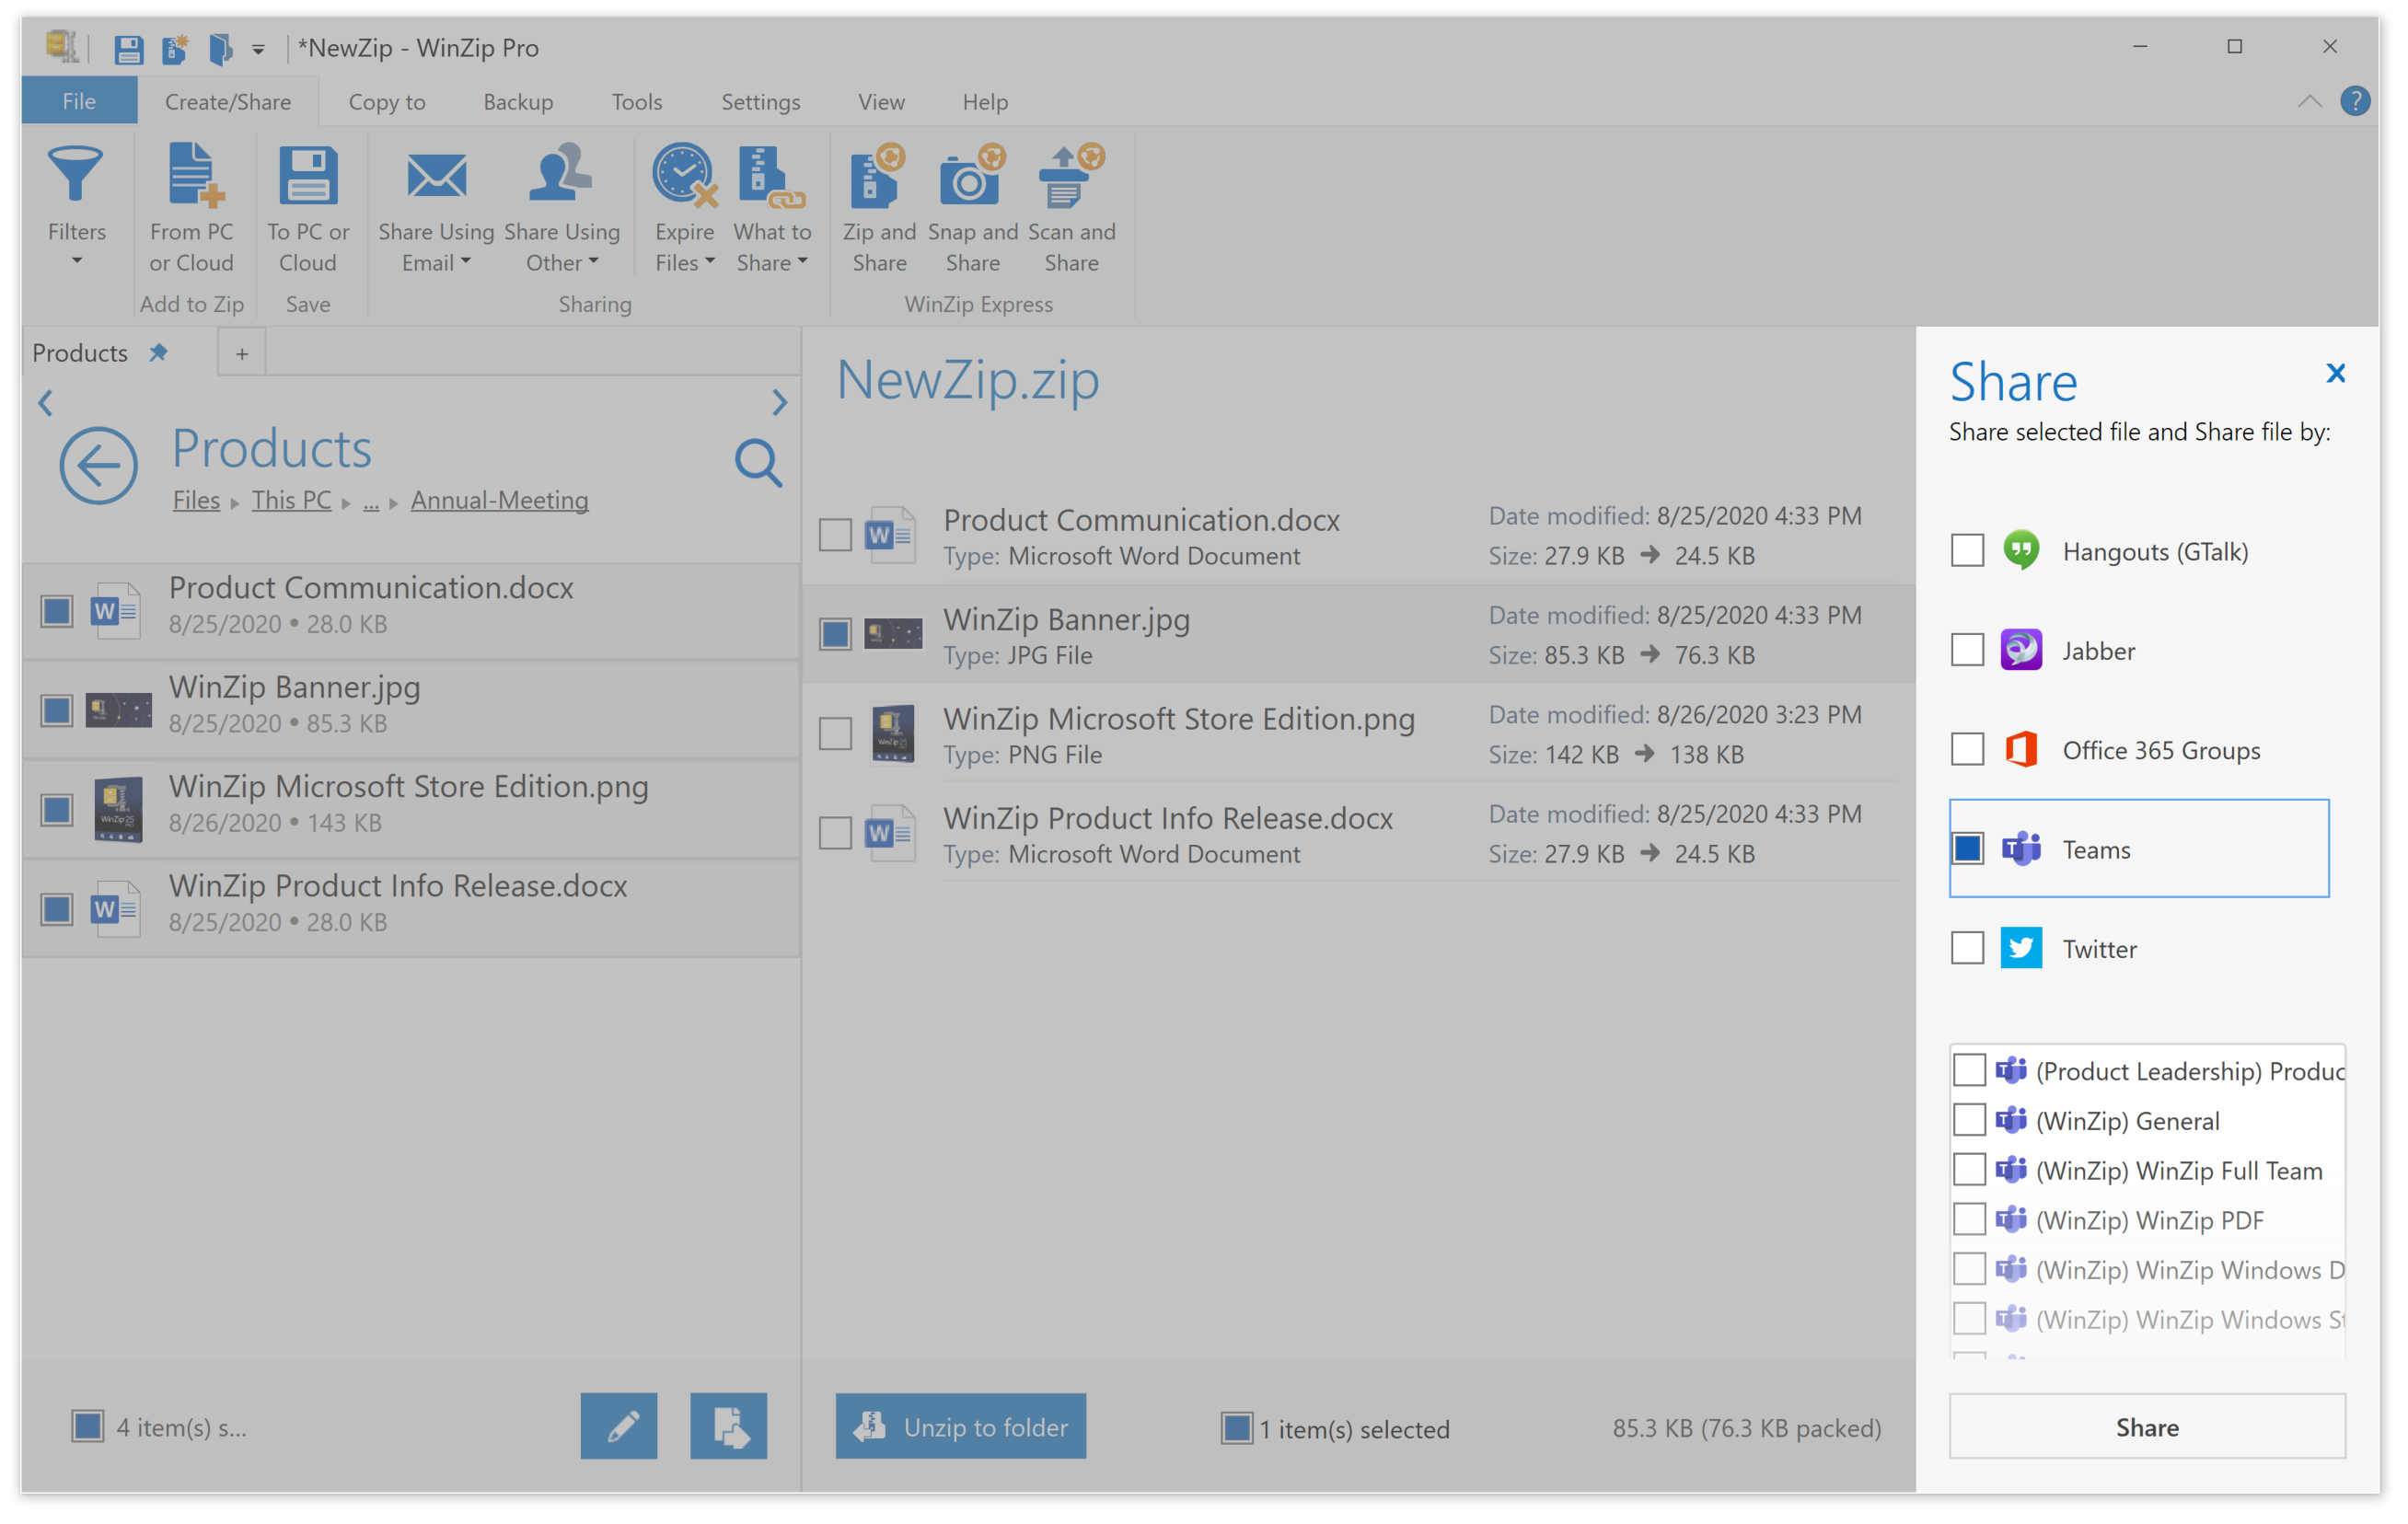2408x1524 pixels.
Task: Check (Product Leadership) channel
Action: tap(1969, 1070)
